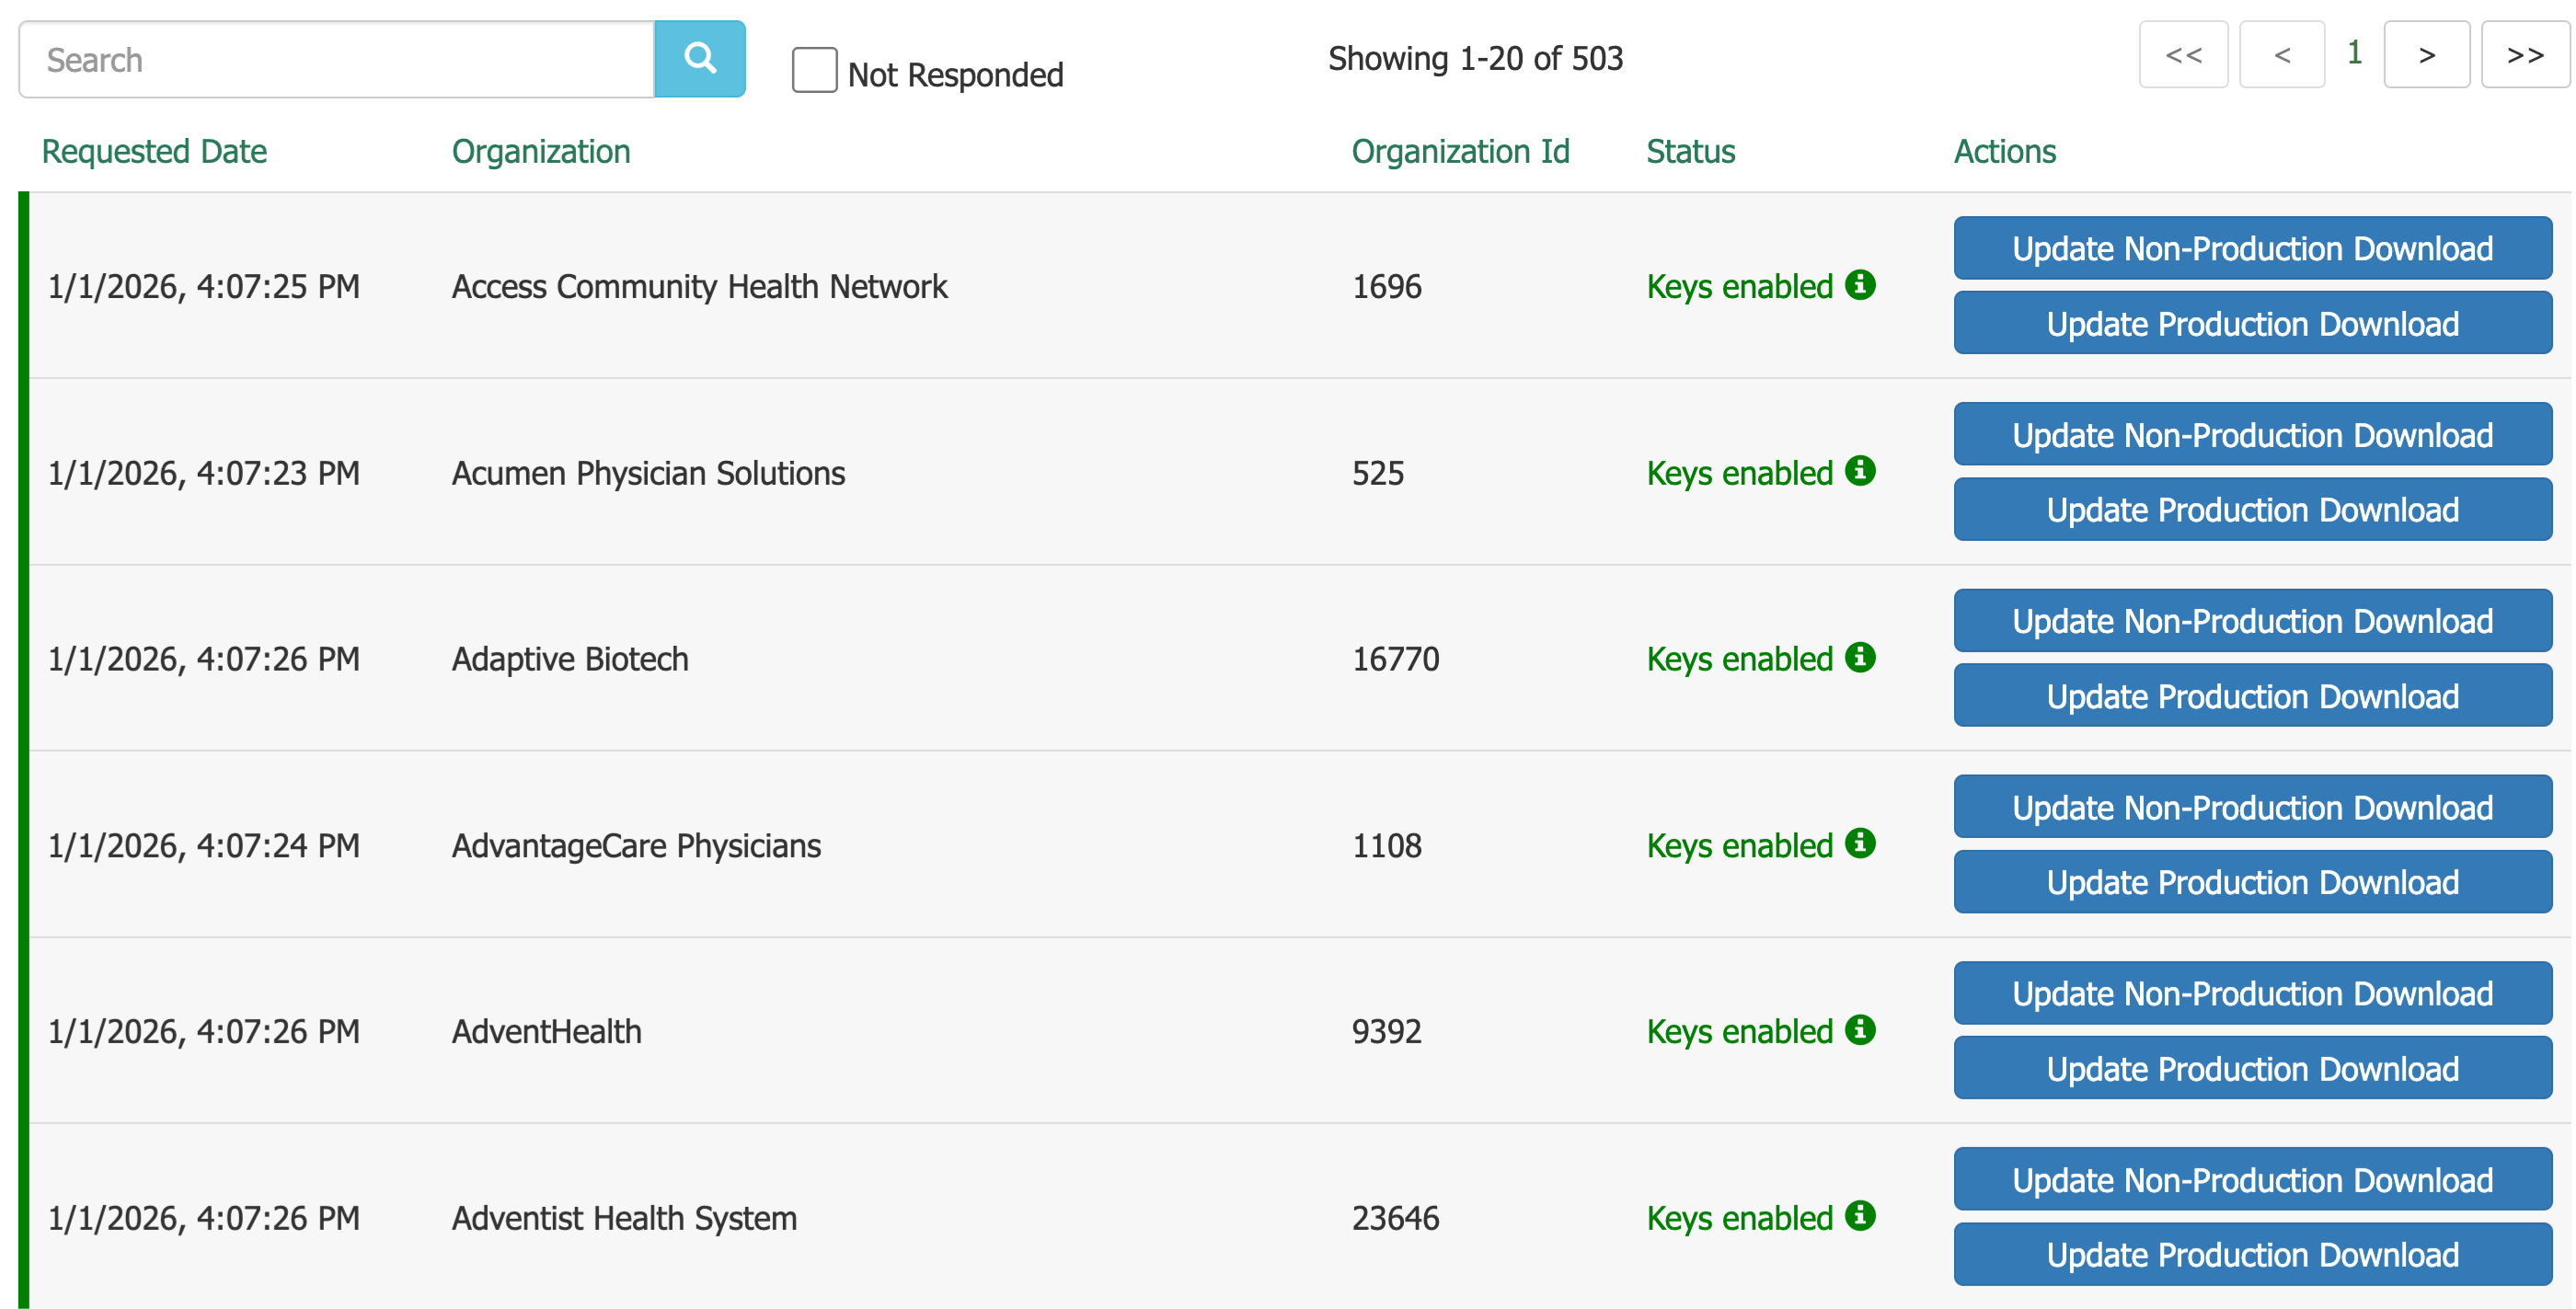Click Keys enabled status for Access Community Health
The width and height of the screenshot is (2576, 1309).
1739,287
